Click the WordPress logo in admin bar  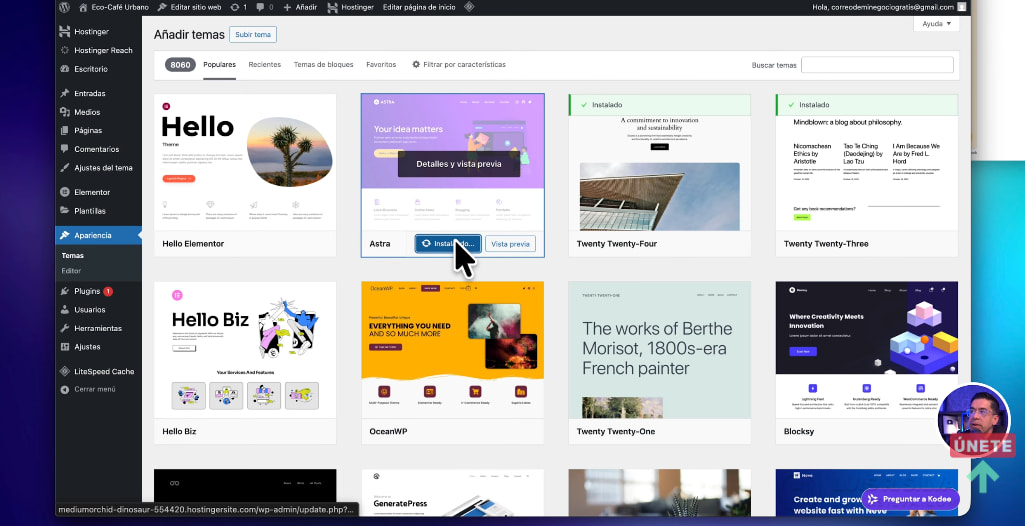point(64,7)
